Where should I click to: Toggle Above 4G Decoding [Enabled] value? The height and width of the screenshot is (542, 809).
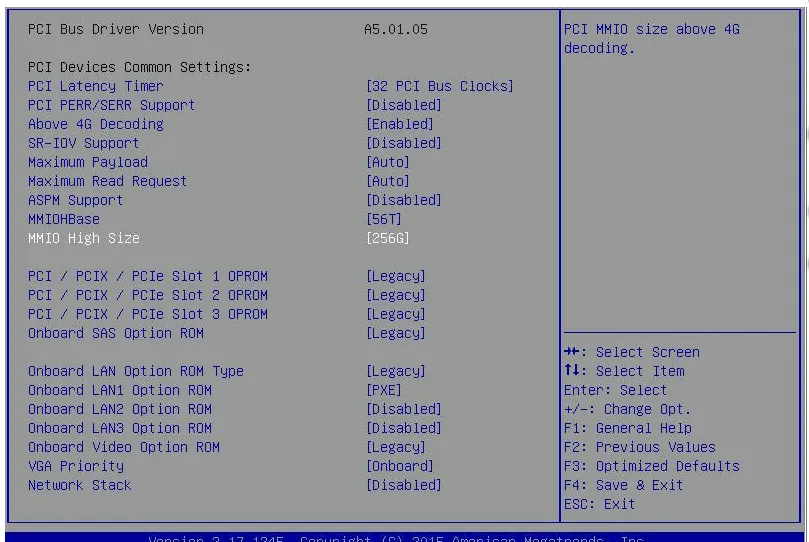click(400, 124)
